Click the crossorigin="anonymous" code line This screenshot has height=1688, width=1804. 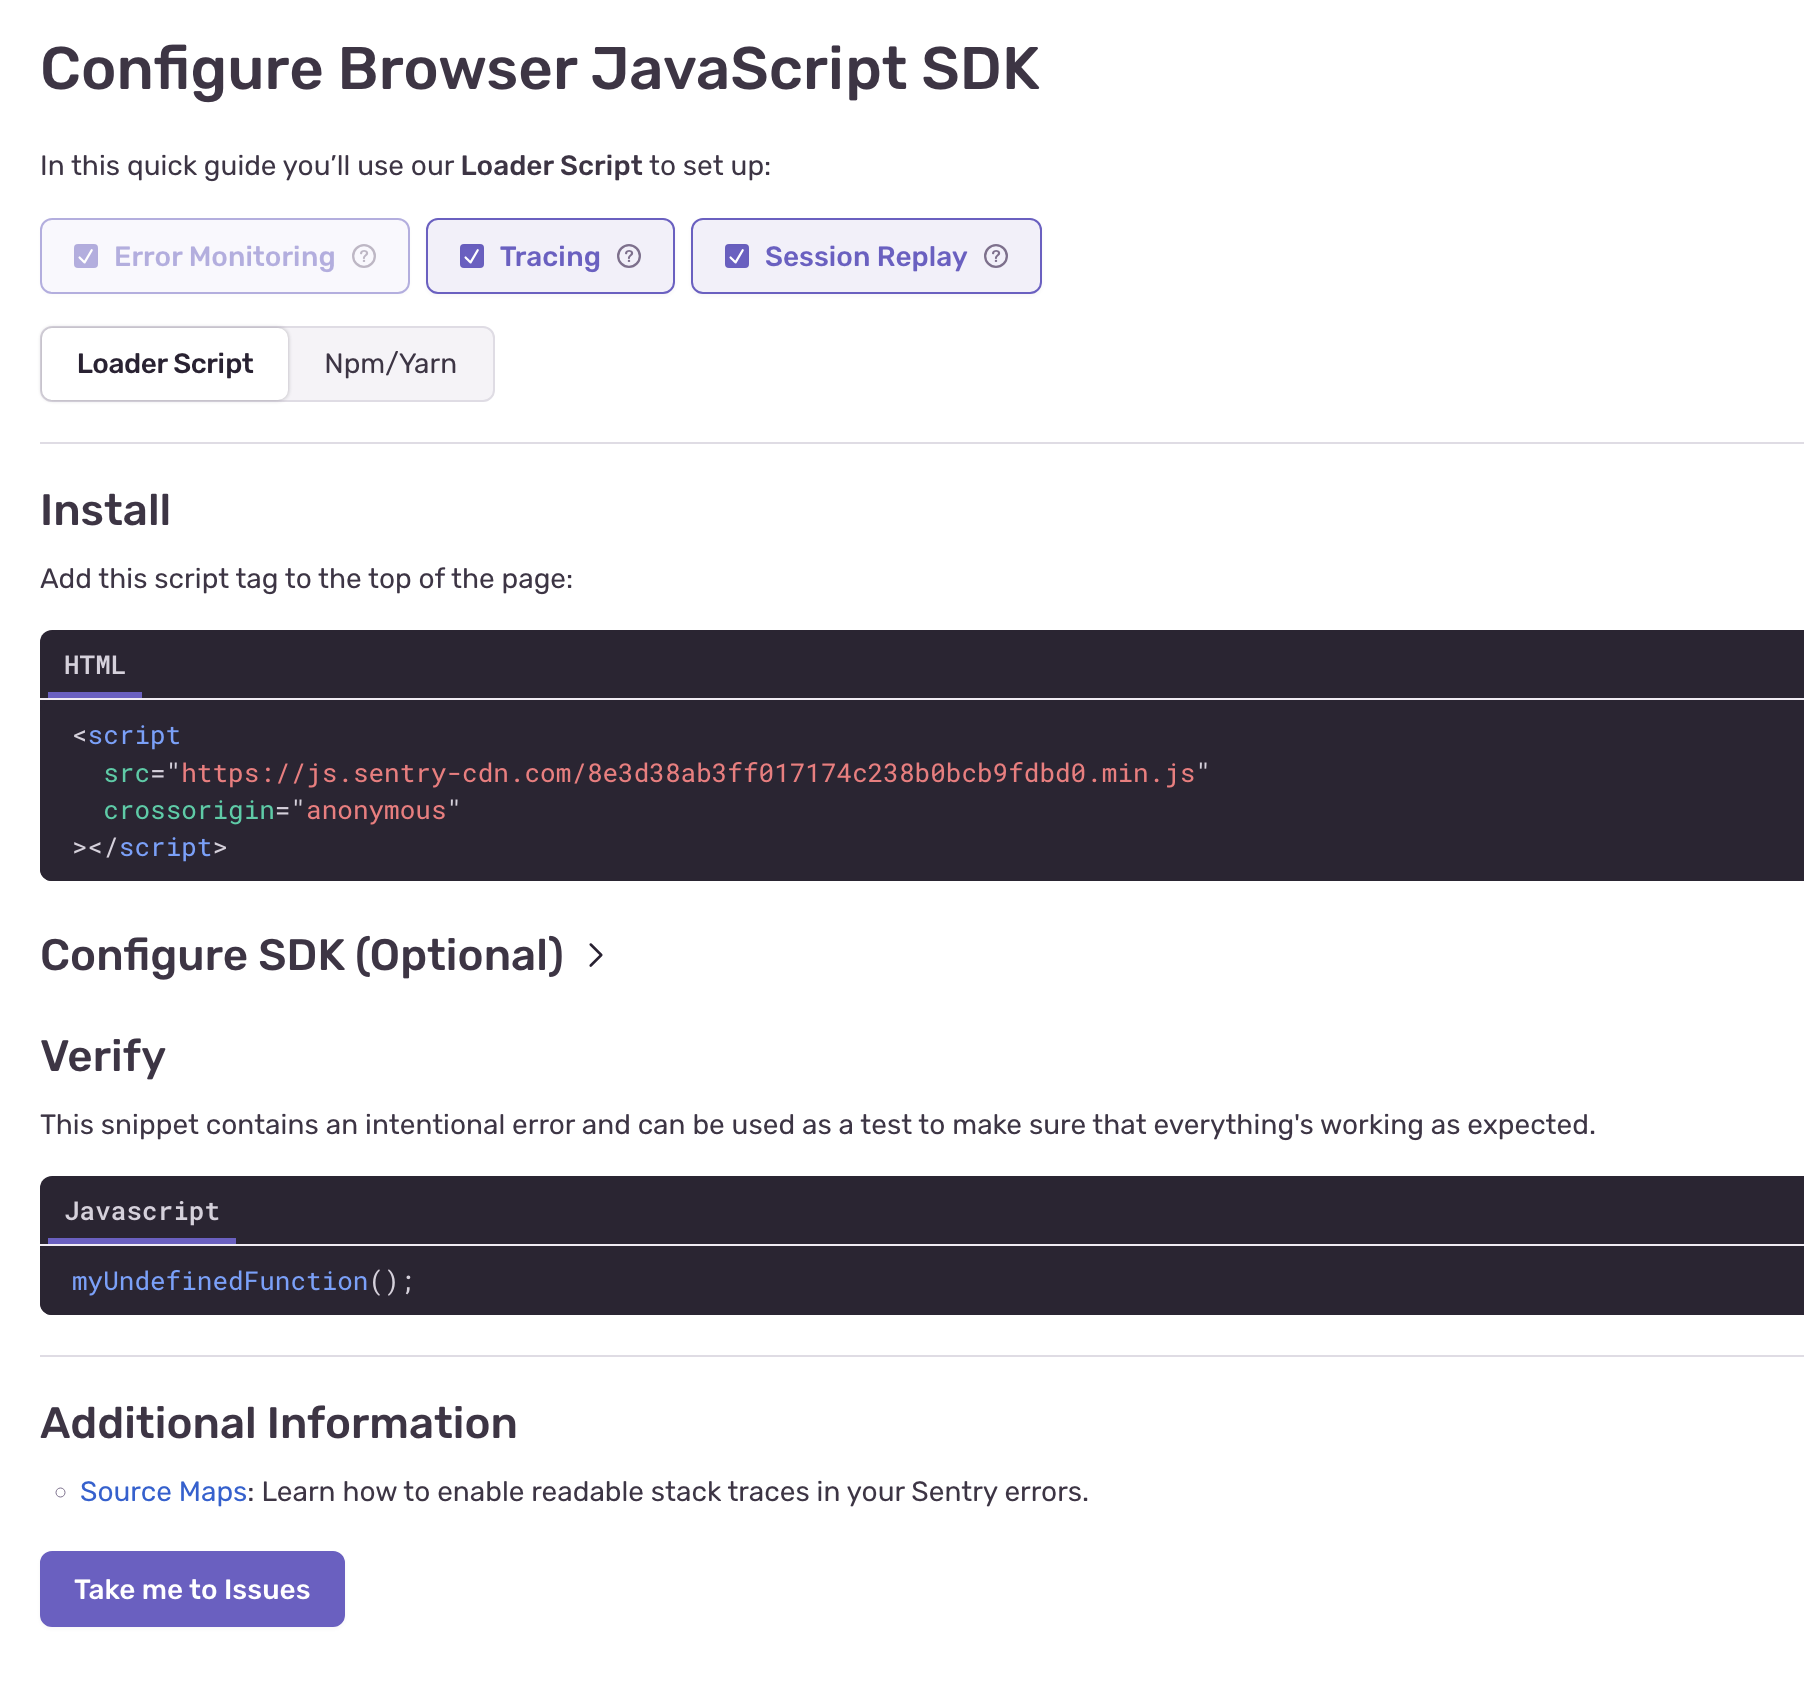pos(282,810)
